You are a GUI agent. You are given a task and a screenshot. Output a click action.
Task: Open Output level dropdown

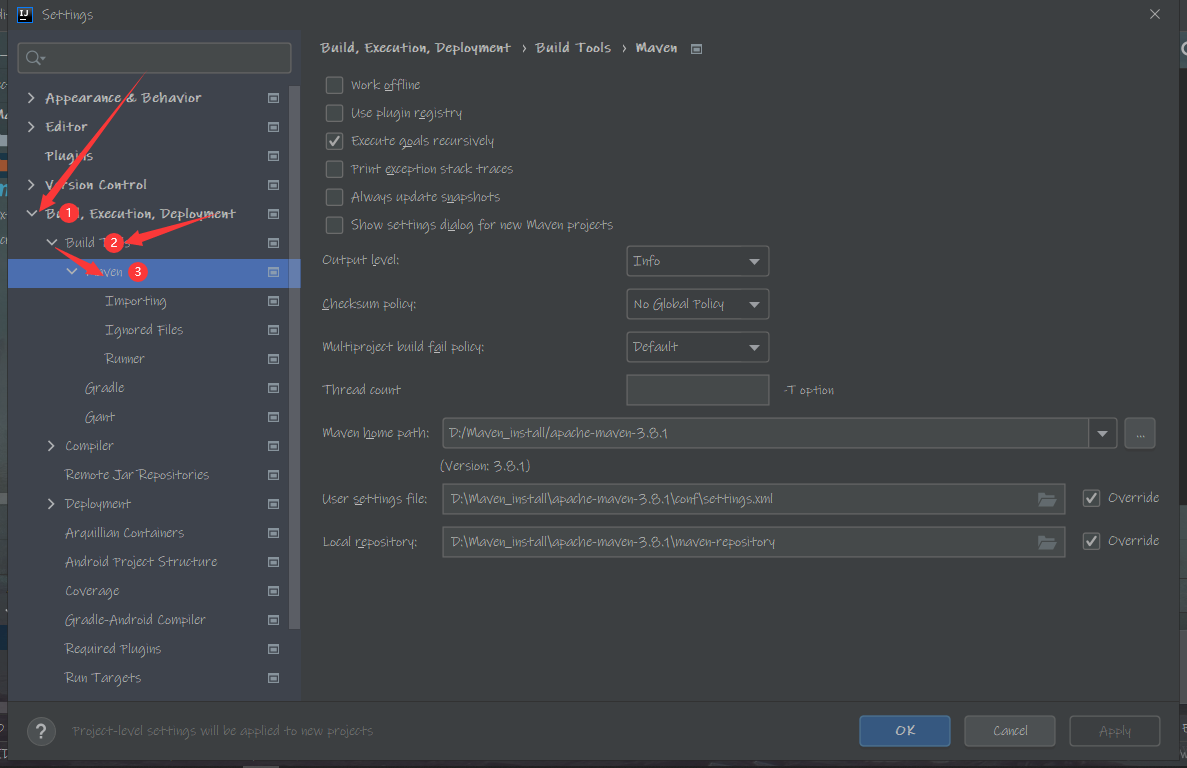point(697,261)
